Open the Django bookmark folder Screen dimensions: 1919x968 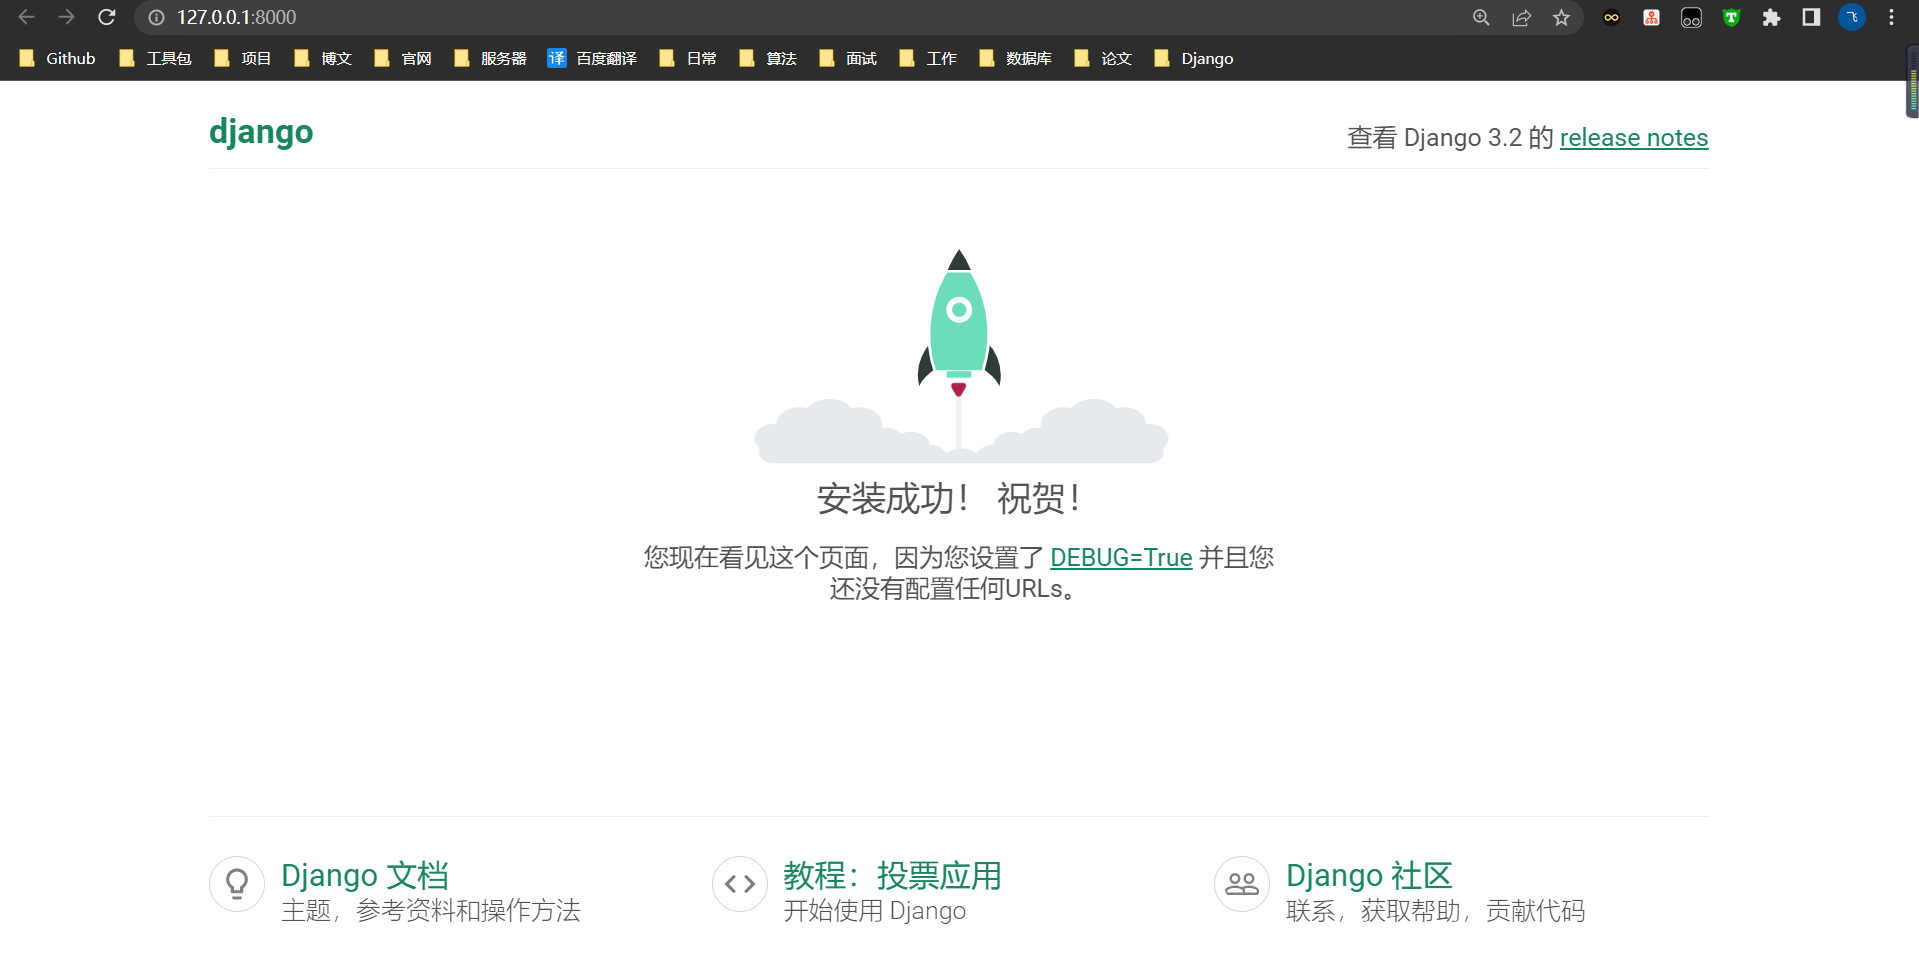1194,59
